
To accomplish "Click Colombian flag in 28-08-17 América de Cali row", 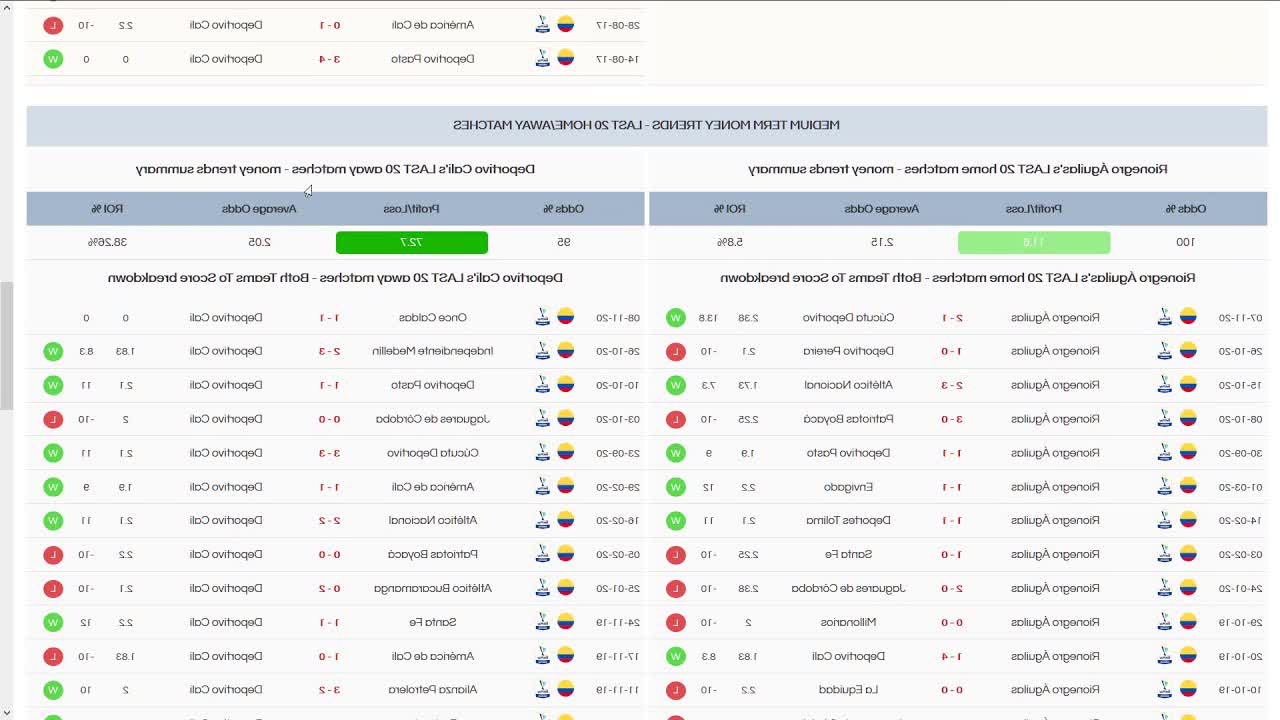I will point(565,25).
